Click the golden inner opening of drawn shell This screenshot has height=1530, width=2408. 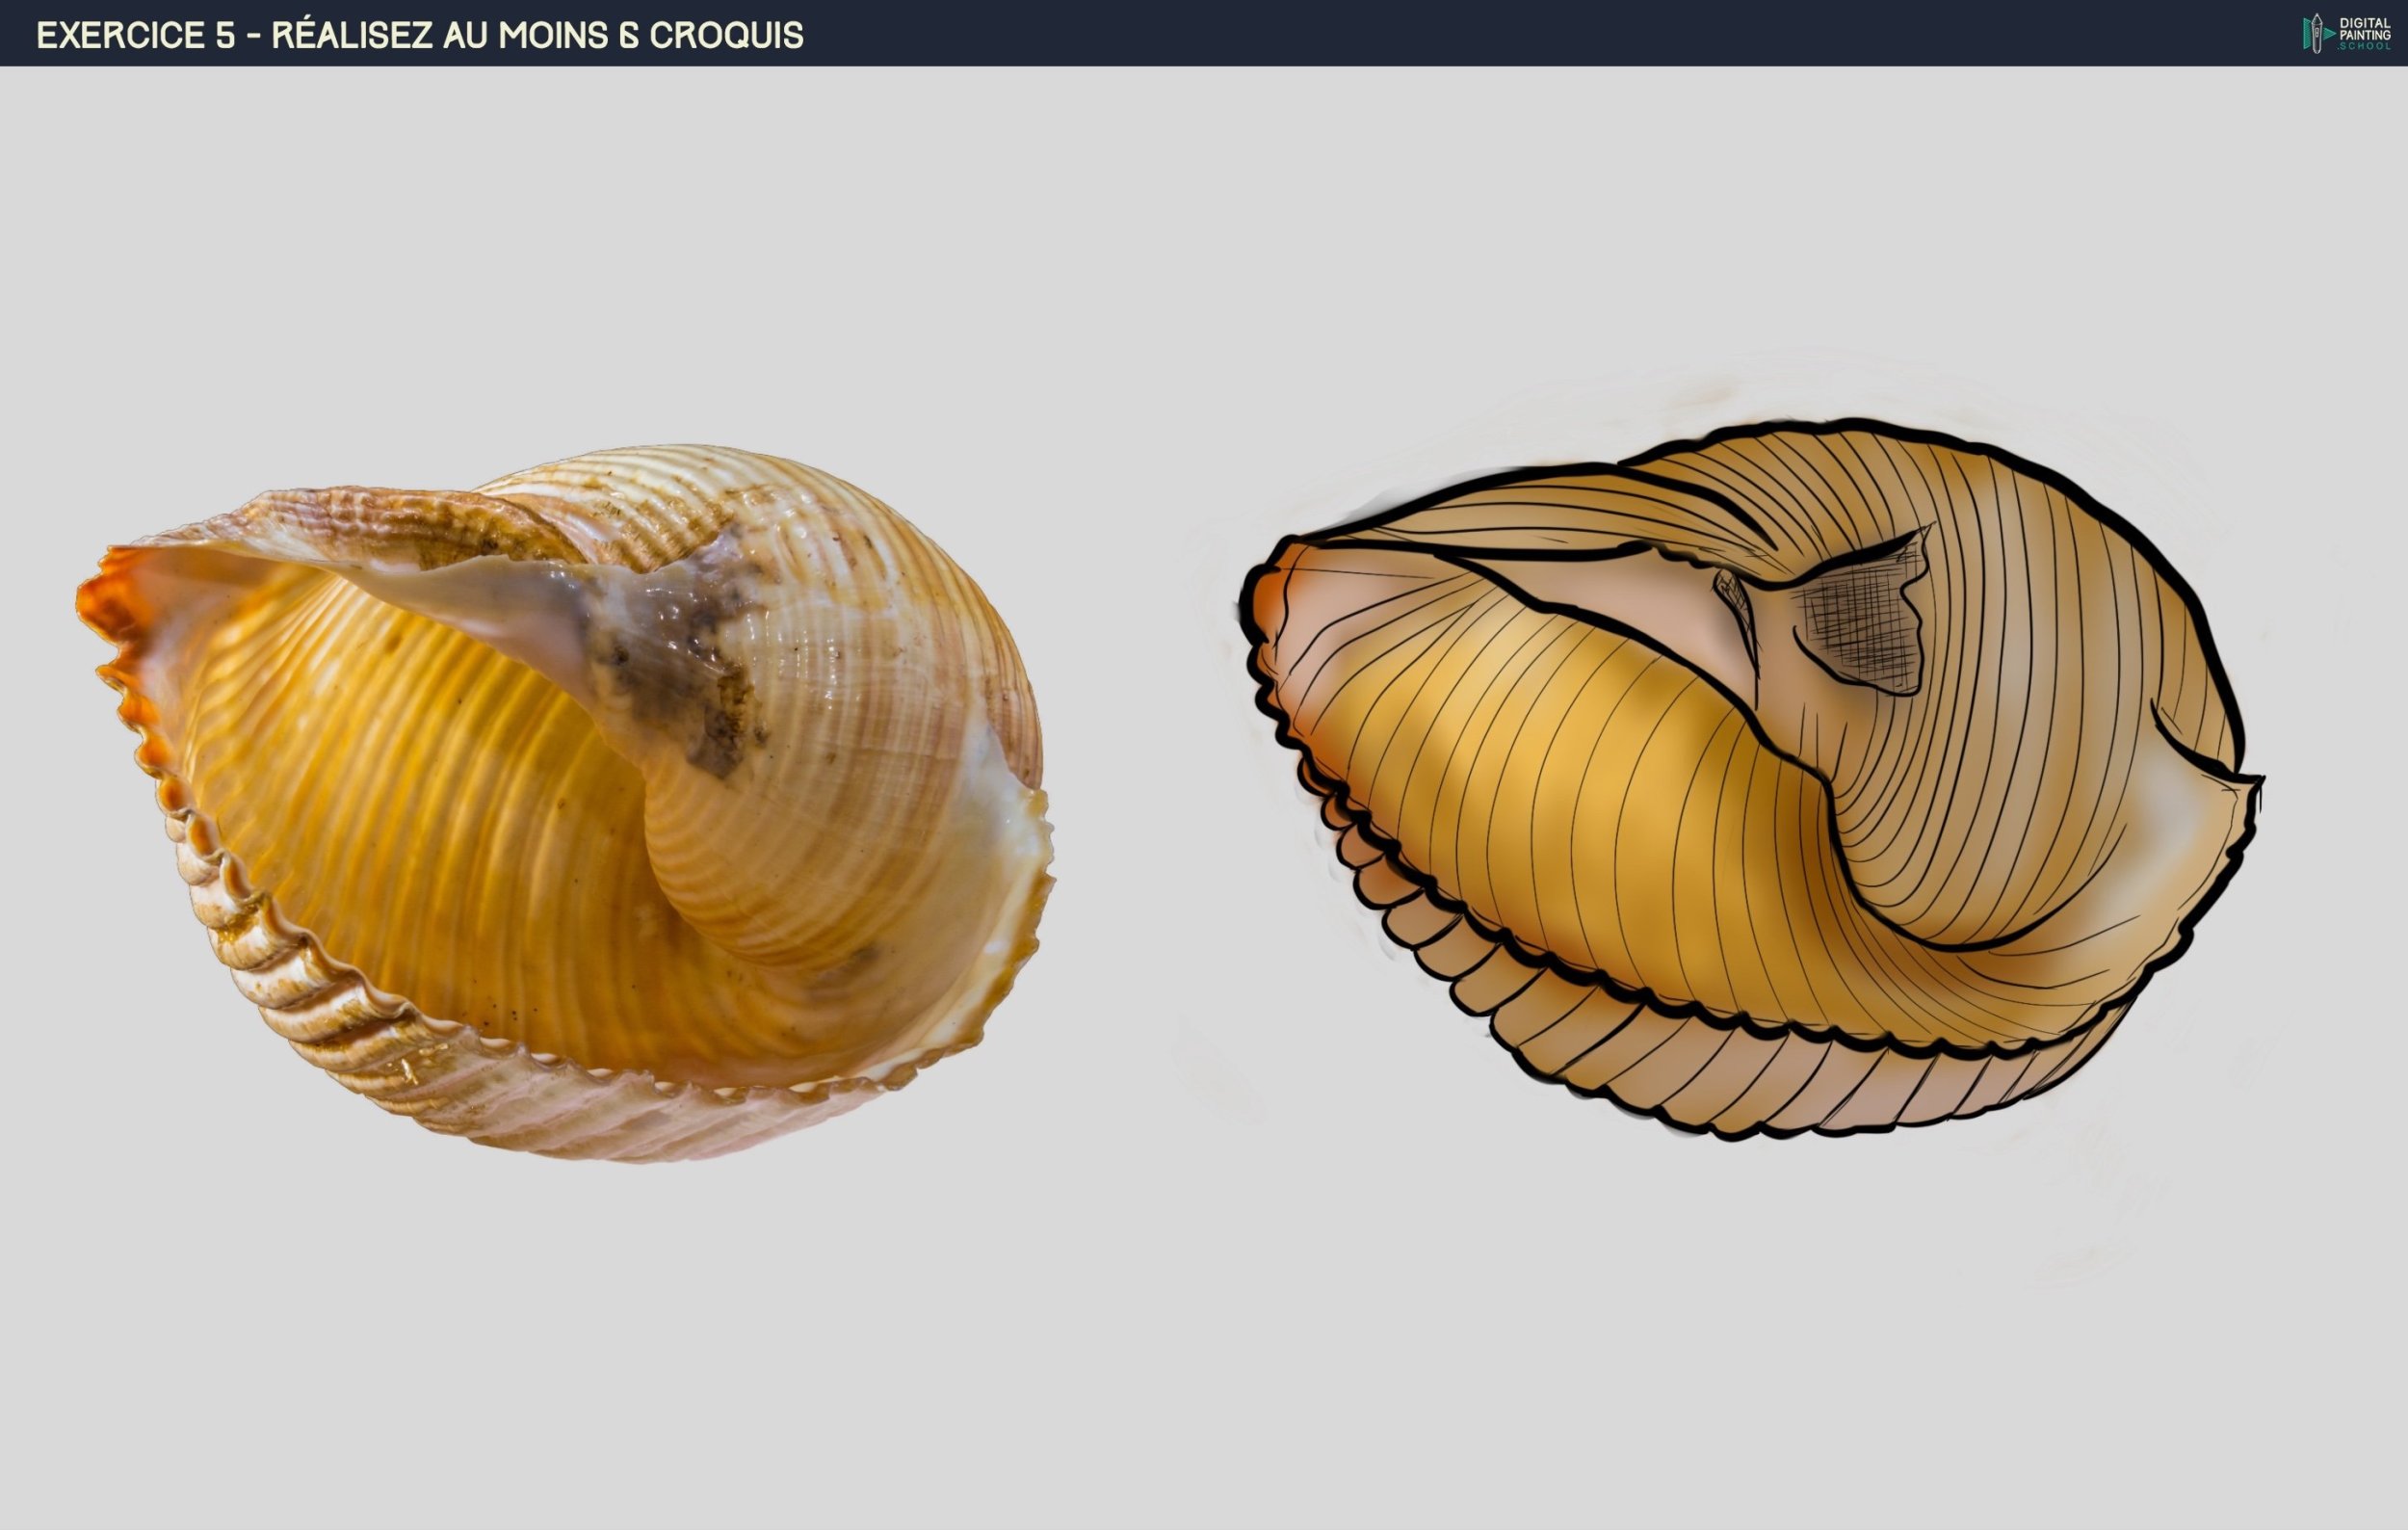(1560, 790)
